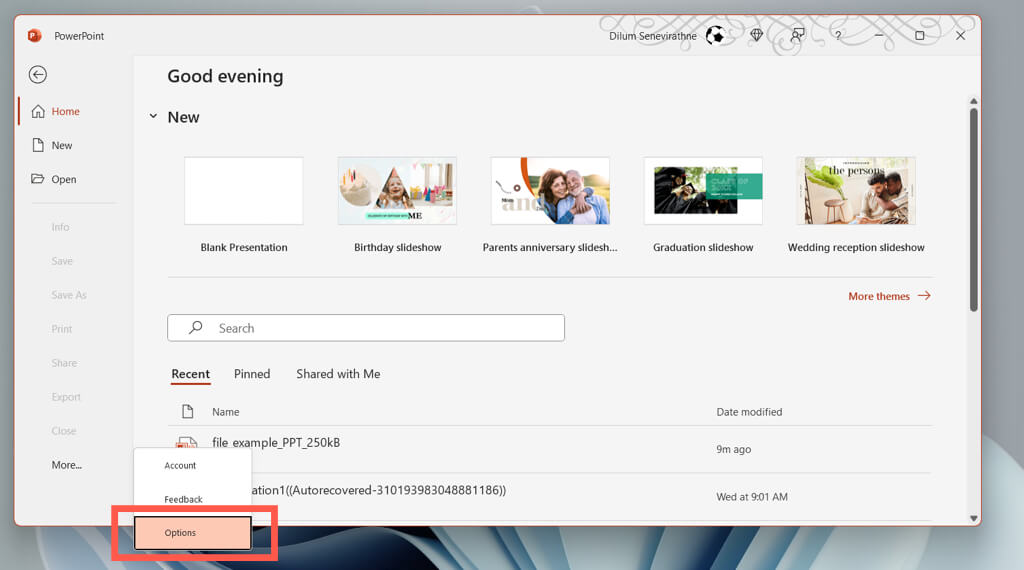Click the More... sidebar item
This screenshot has height=570, width=1024.
pyautogui.click(x=67, y=465)
